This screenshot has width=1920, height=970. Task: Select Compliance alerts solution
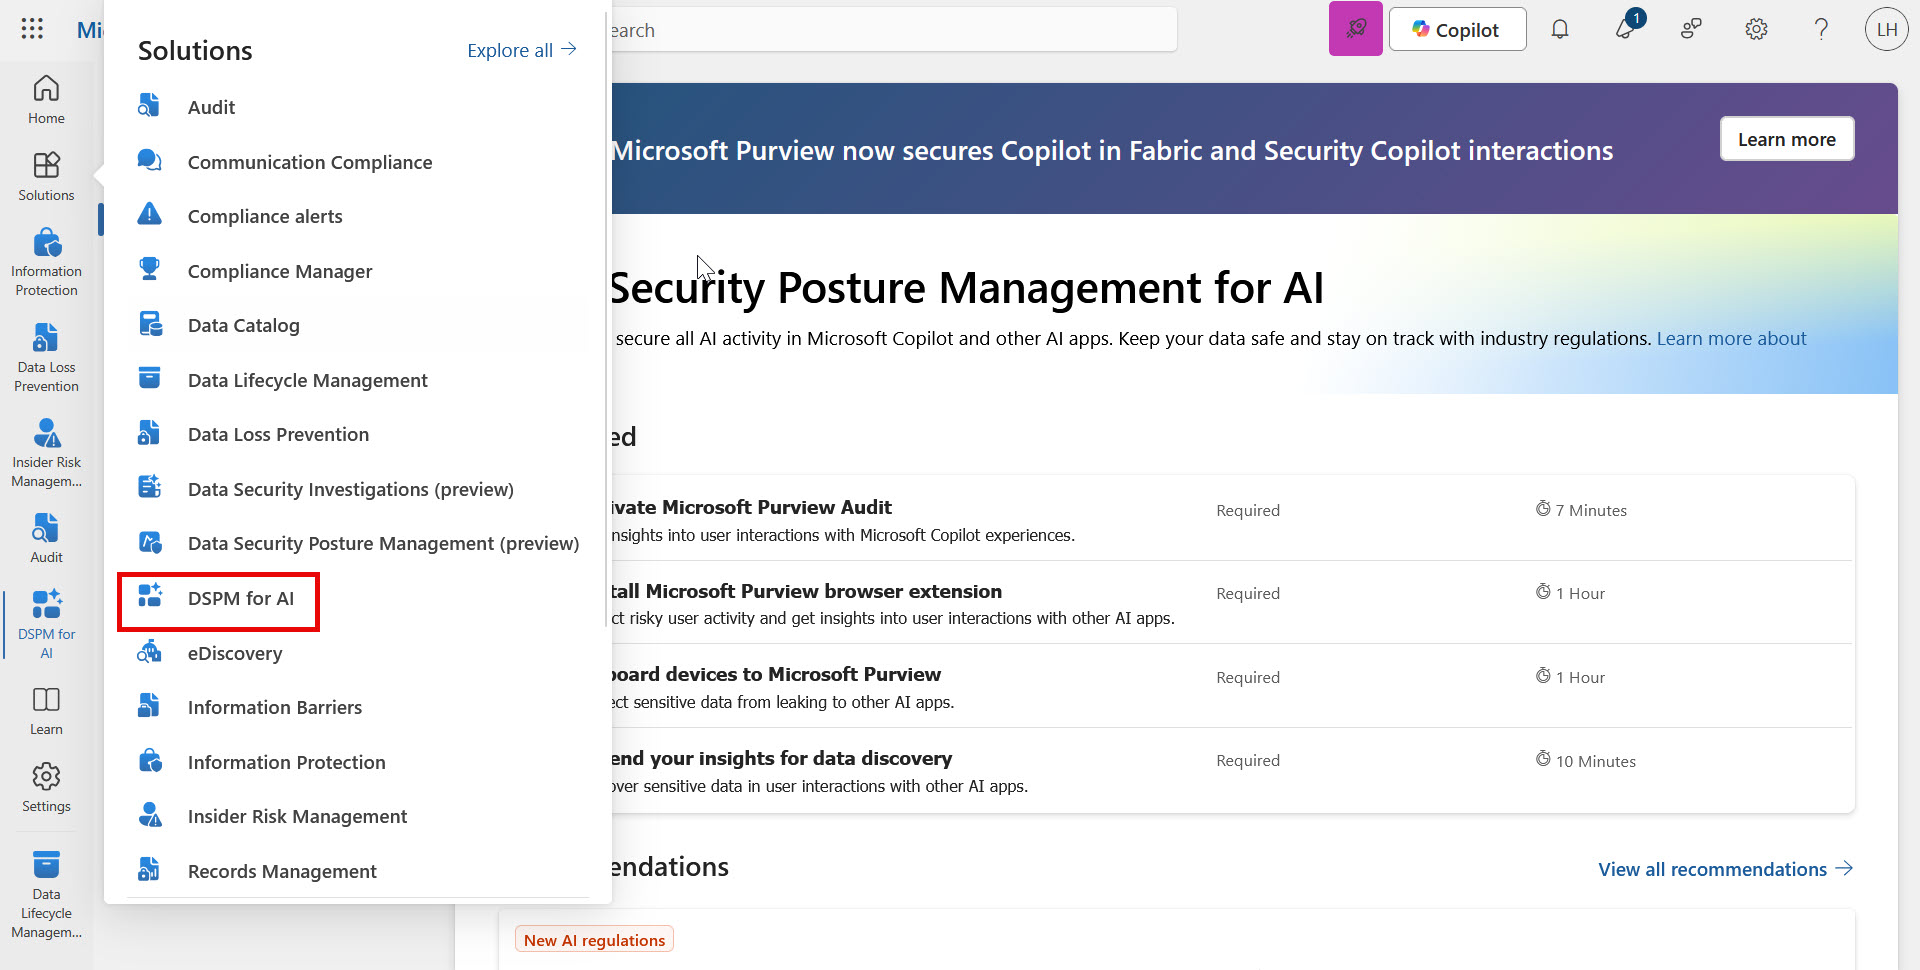coord(265,216)
